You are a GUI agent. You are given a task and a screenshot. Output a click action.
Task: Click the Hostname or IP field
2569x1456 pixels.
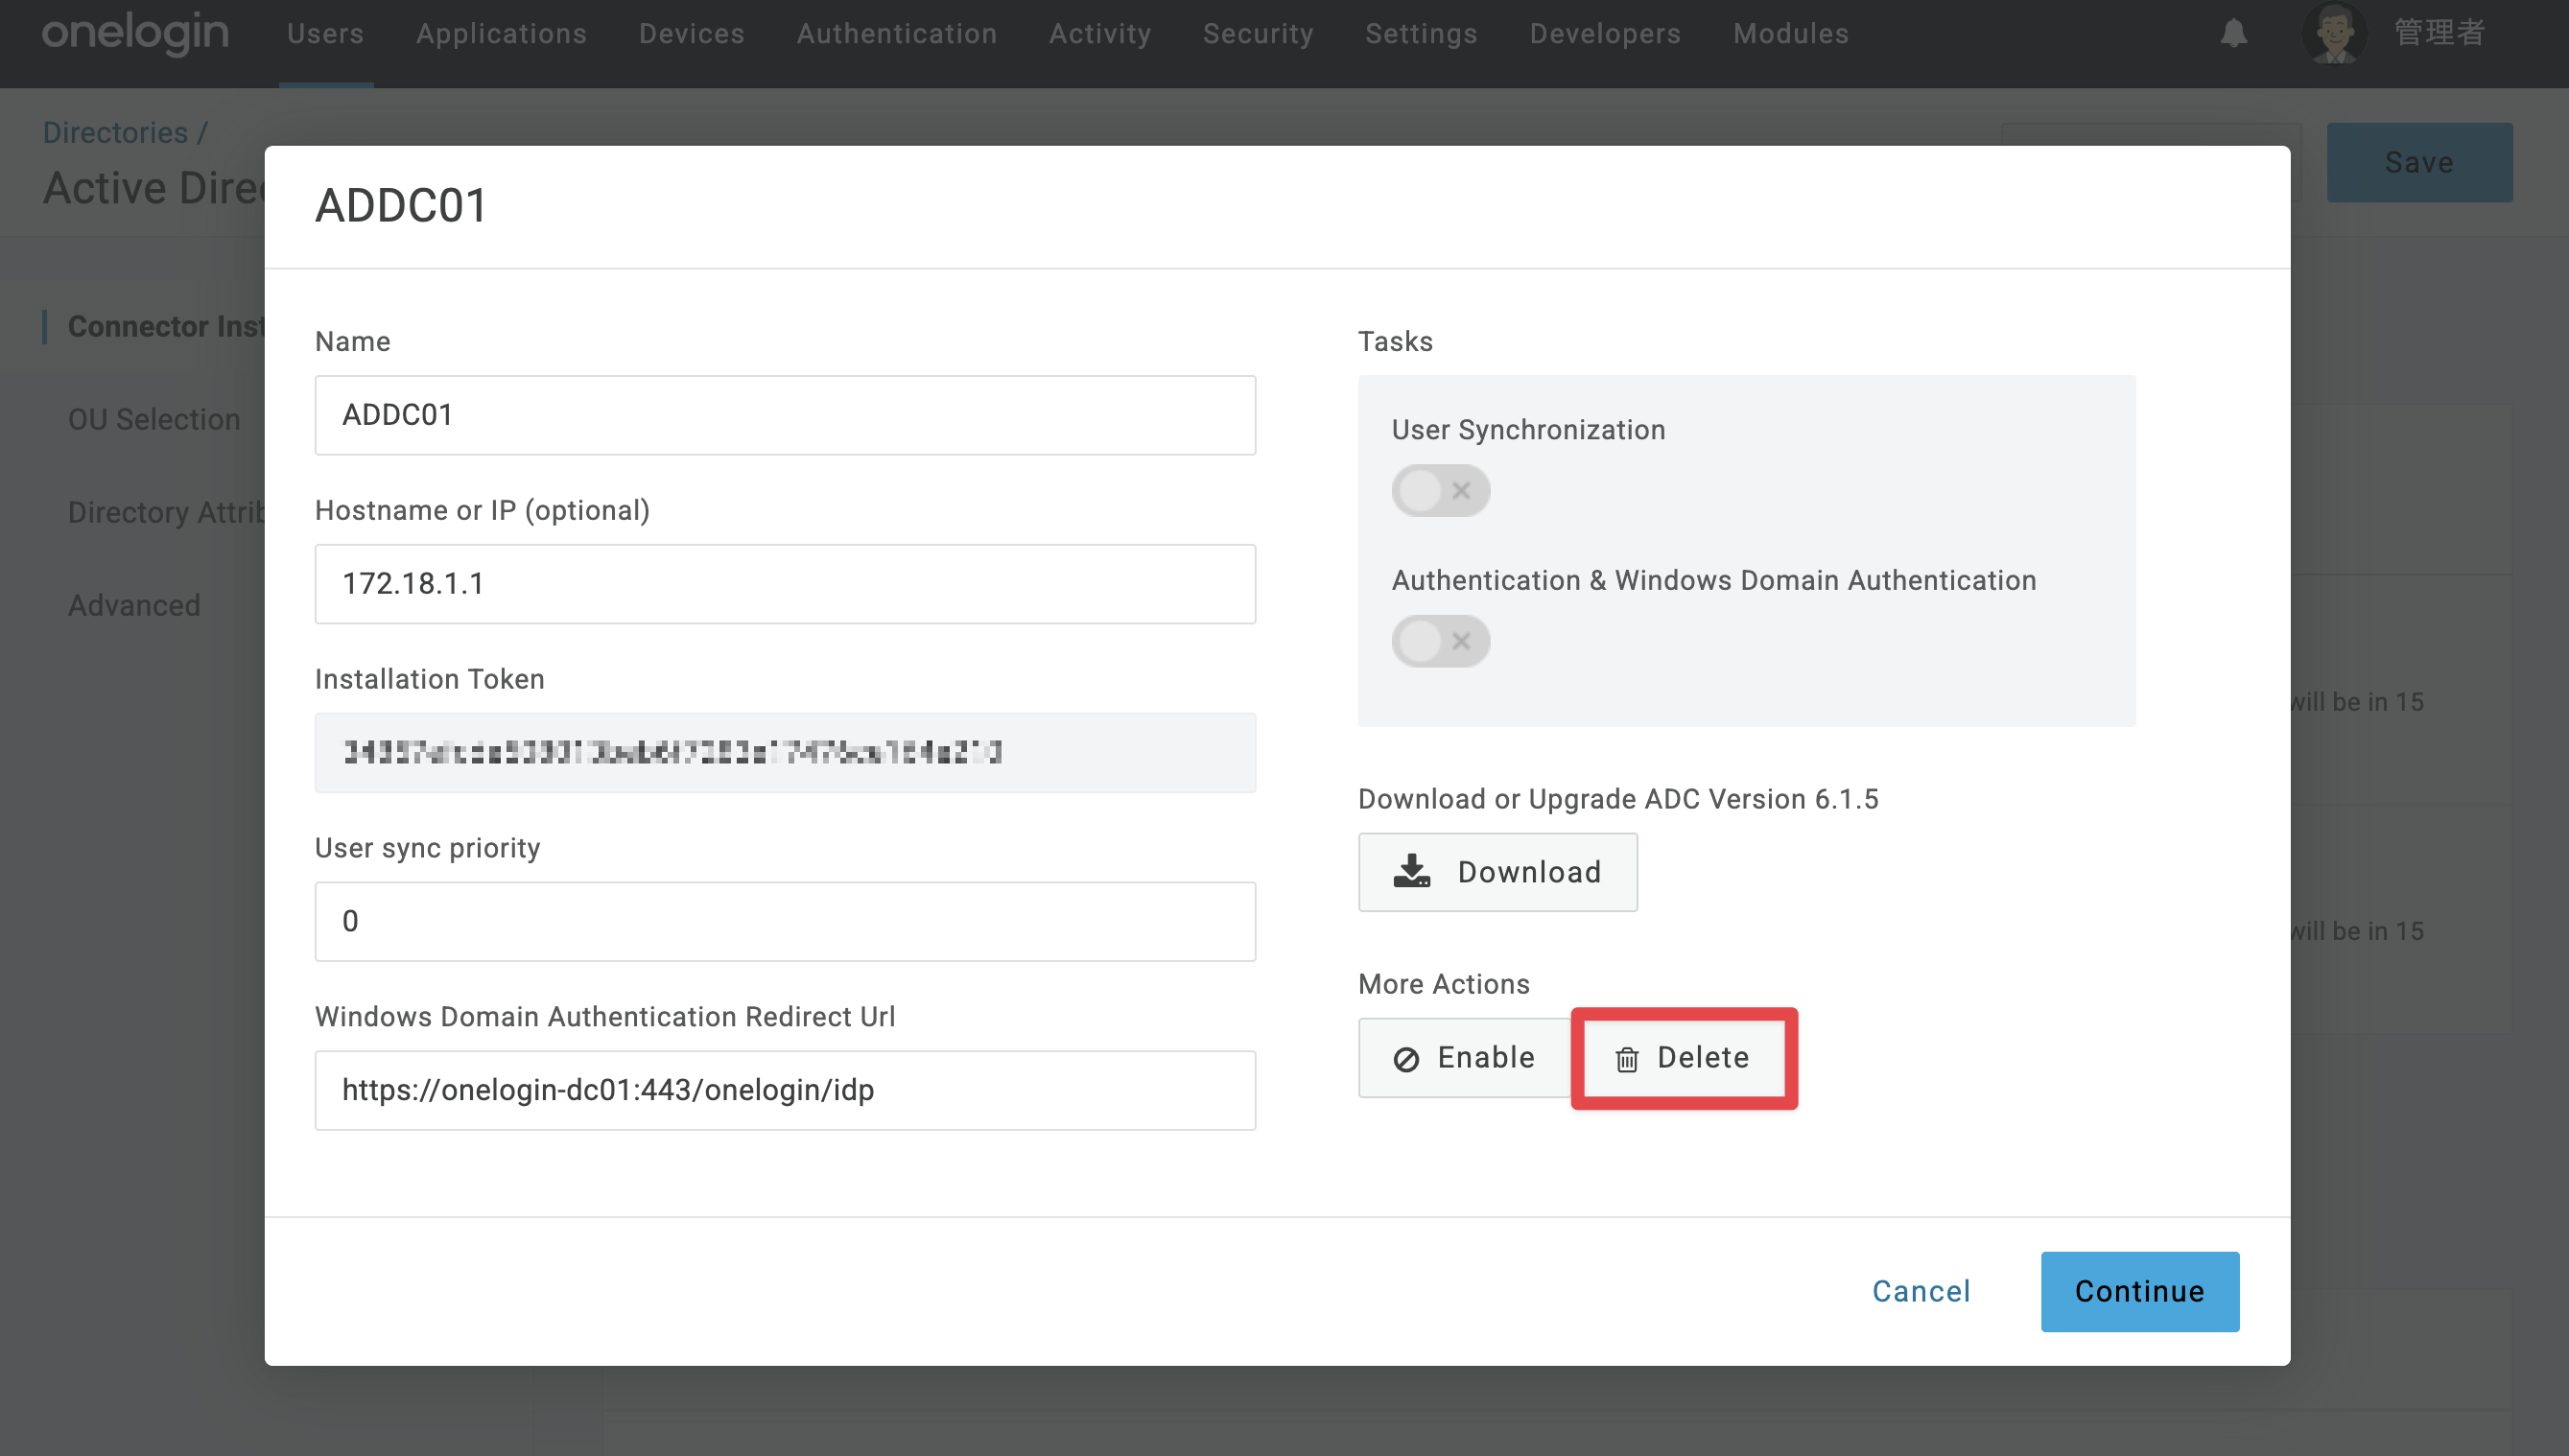785,584
